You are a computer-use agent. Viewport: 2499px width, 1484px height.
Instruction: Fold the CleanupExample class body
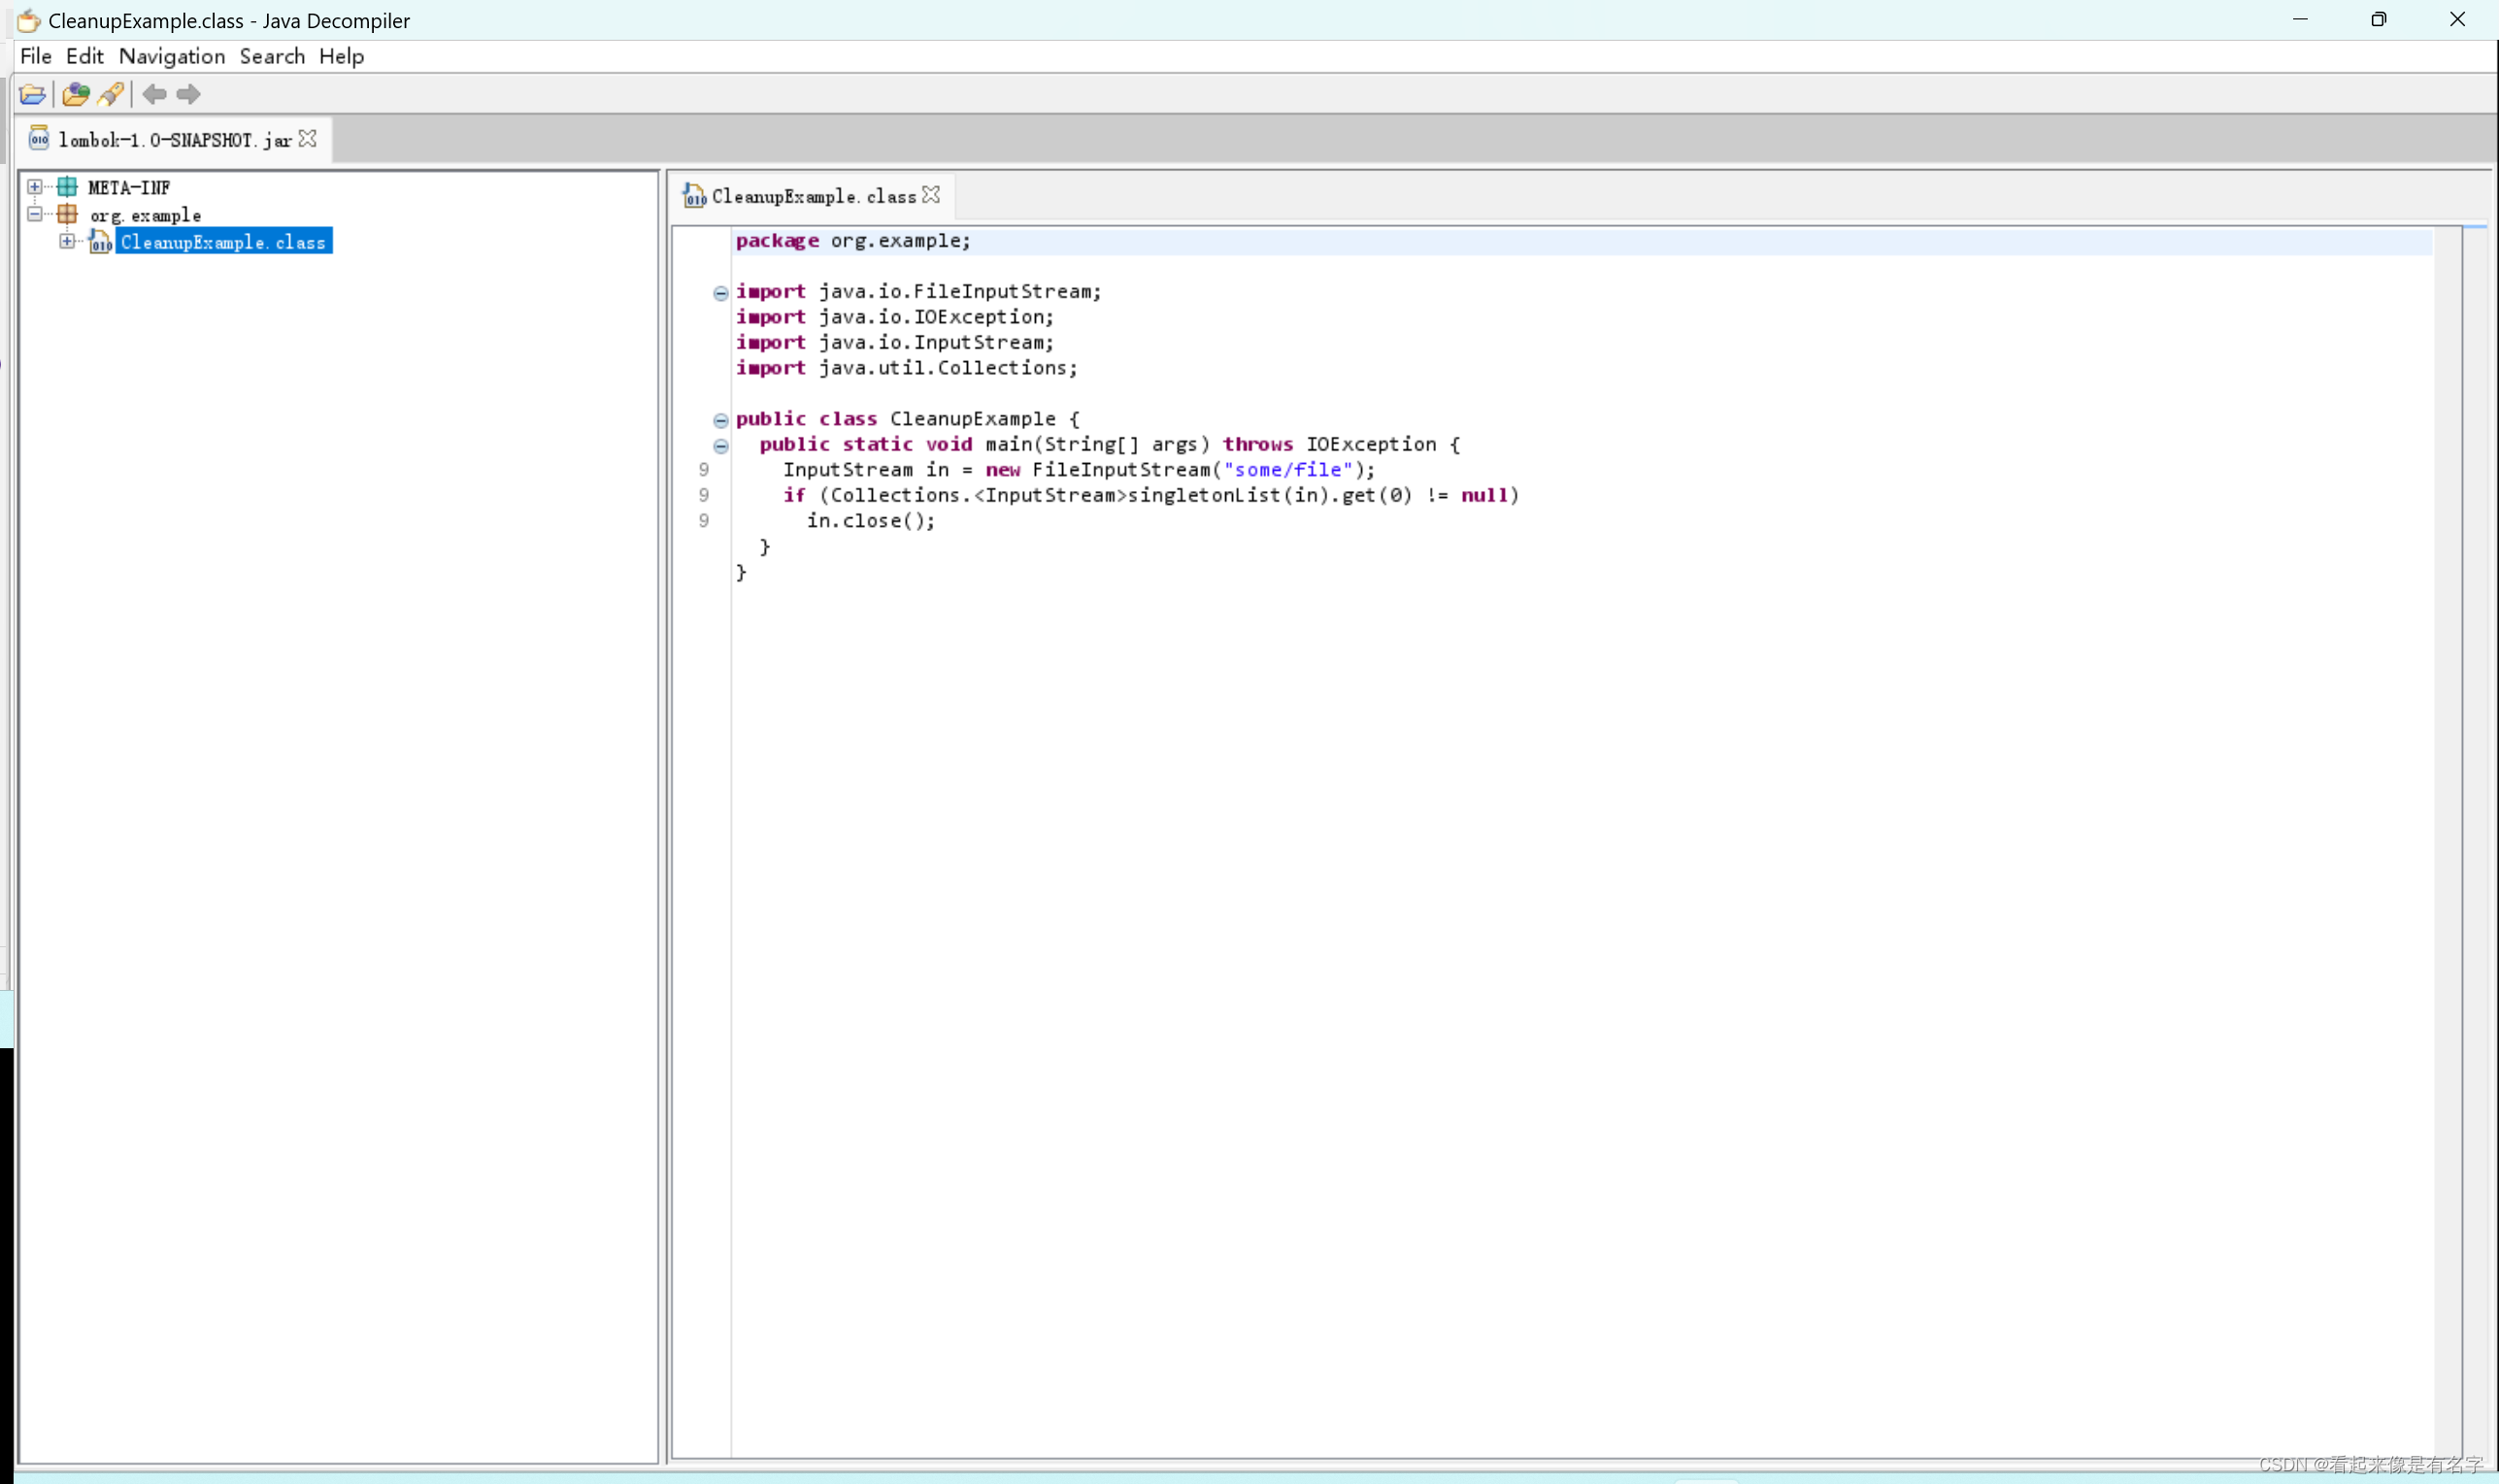720,420
